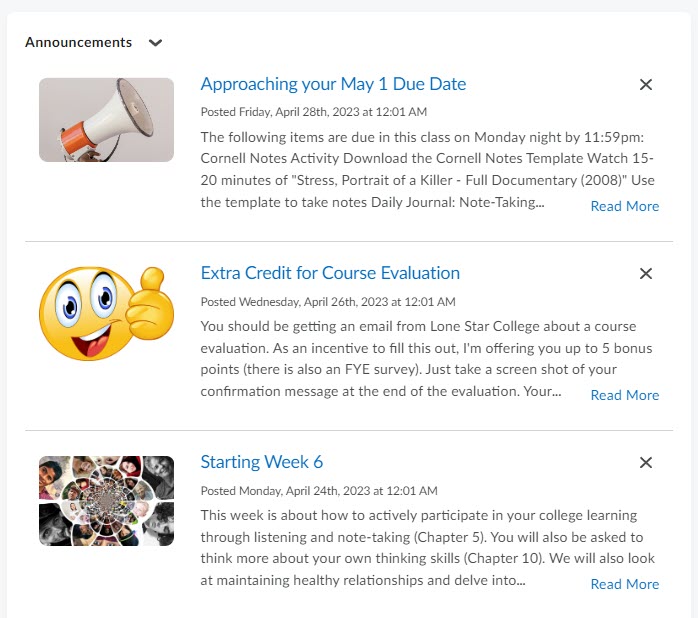Open Extra Credit for Course Evaluation
Screen dimensions: 698x618
[x=330, y=273]
